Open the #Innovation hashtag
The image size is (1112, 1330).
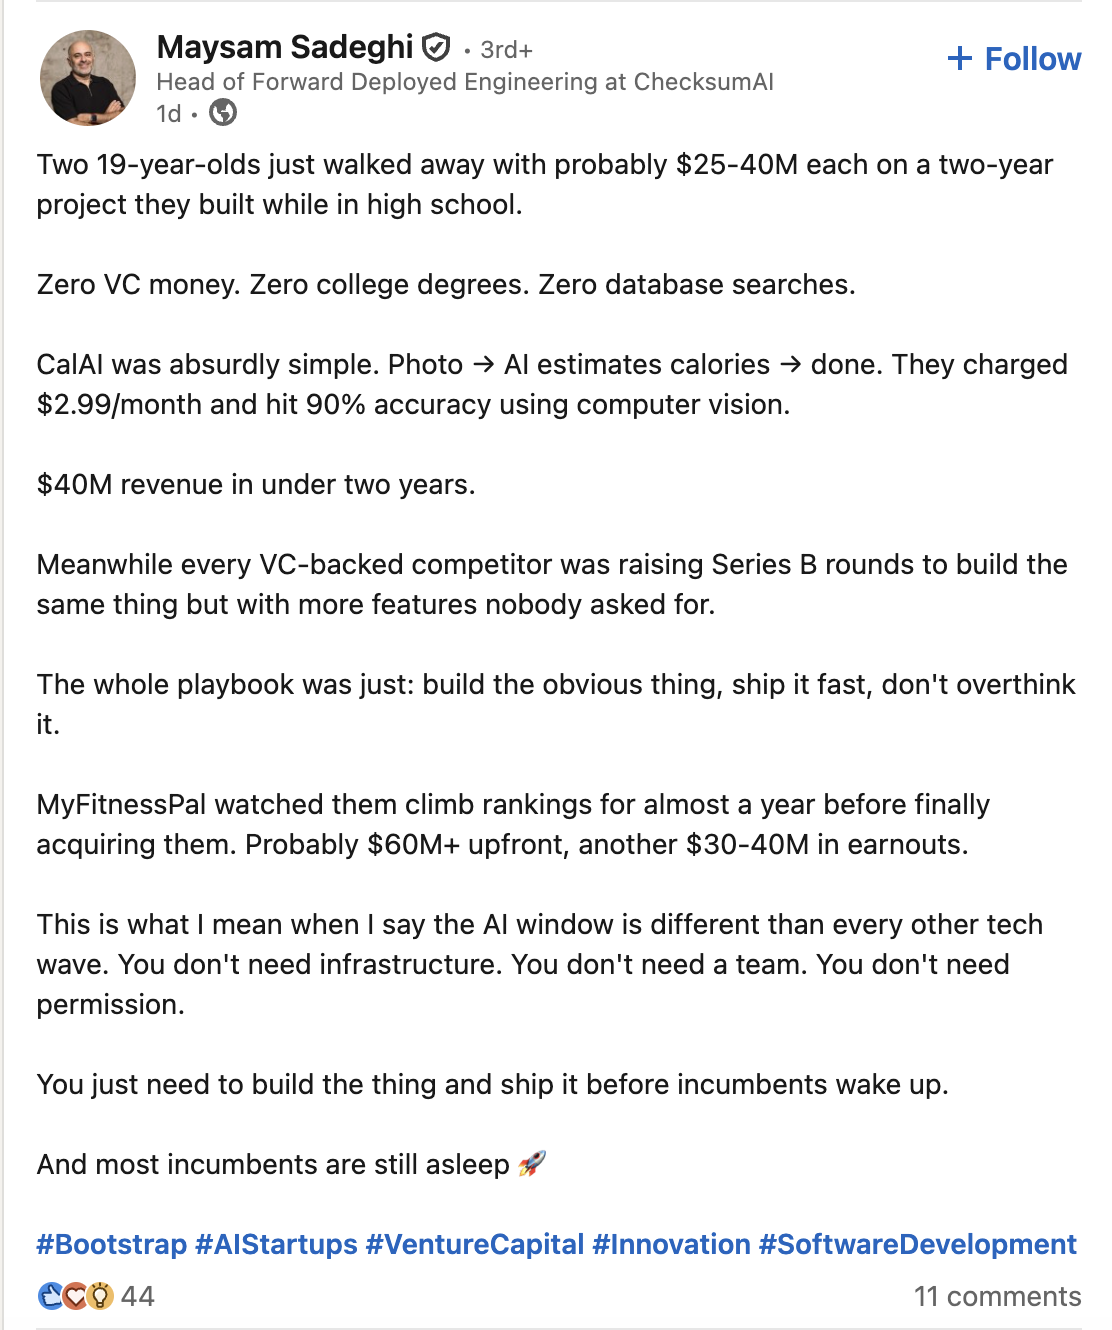point(671,1244)
